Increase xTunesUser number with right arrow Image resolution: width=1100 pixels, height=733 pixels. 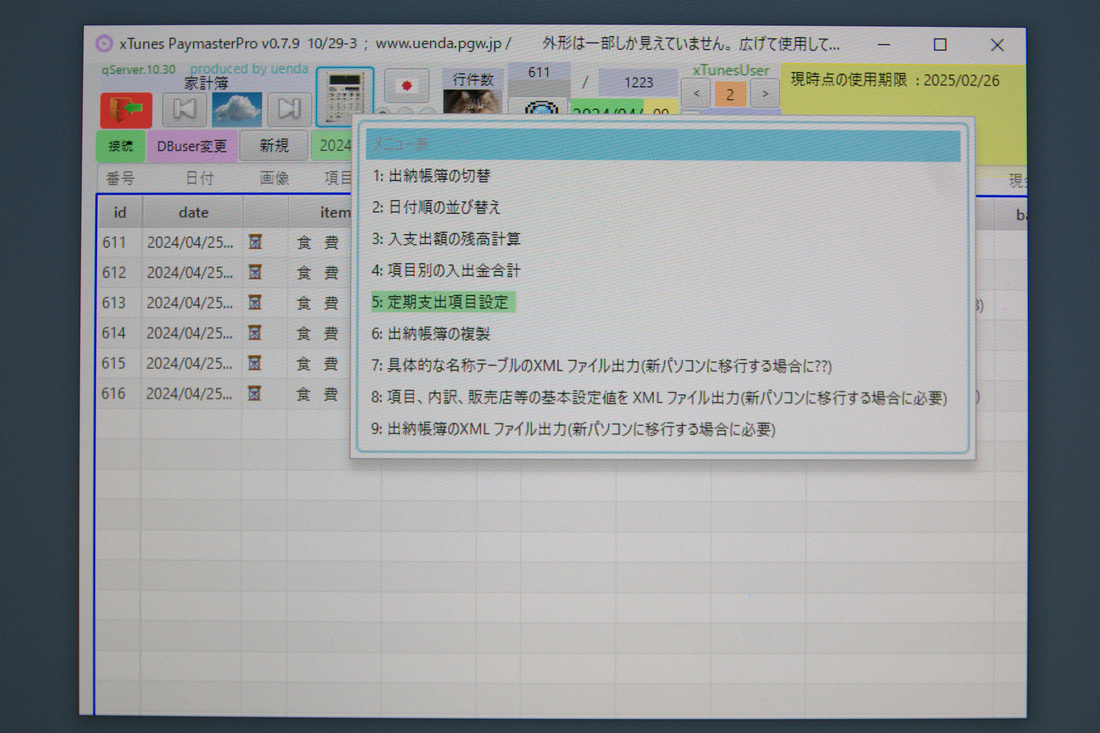(x=764, y=94)
